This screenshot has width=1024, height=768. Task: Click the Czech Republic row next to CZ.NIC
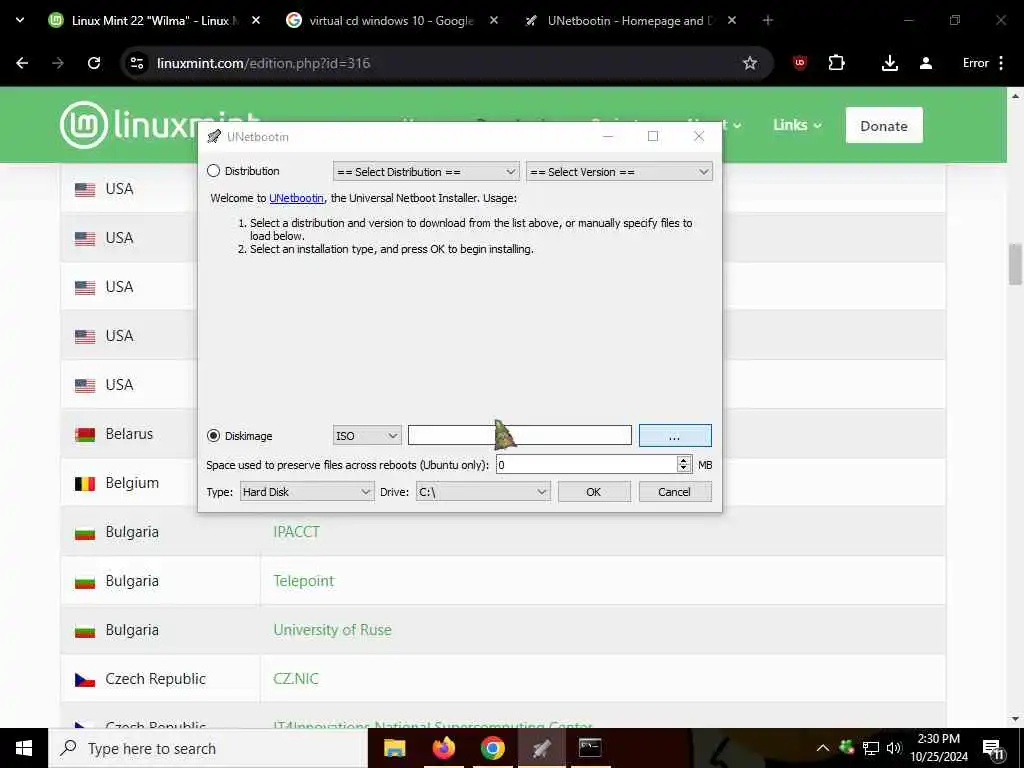pyautogui.click(x=155, y=679)
